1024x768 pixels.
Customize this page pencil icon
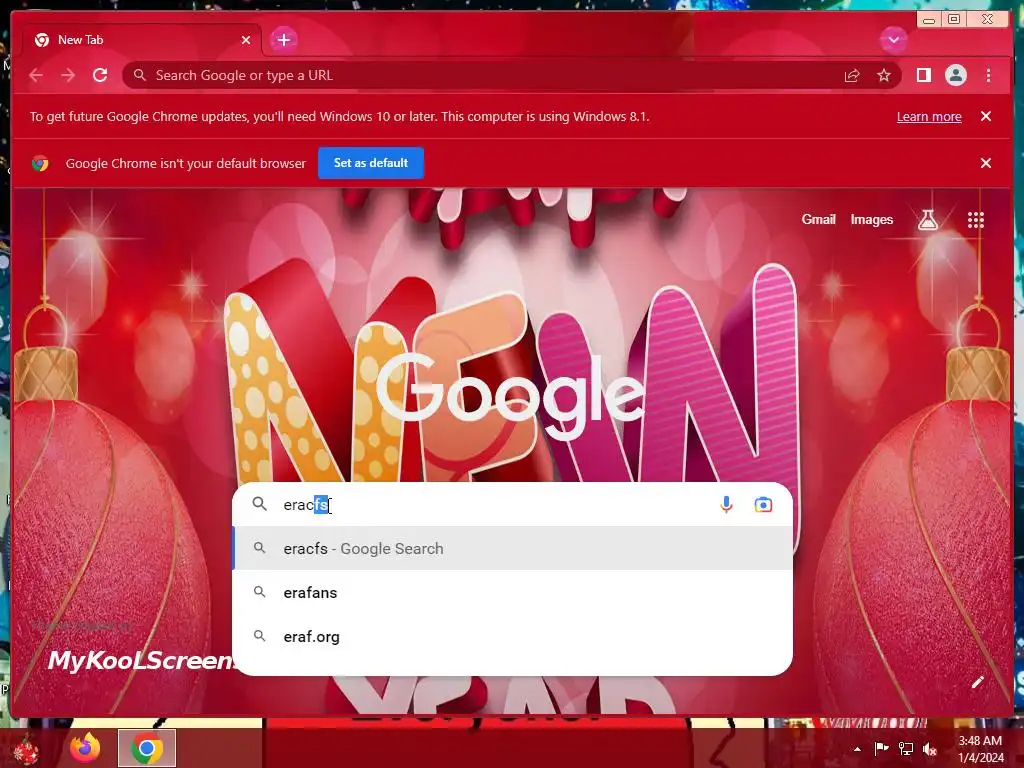point(978,682)
